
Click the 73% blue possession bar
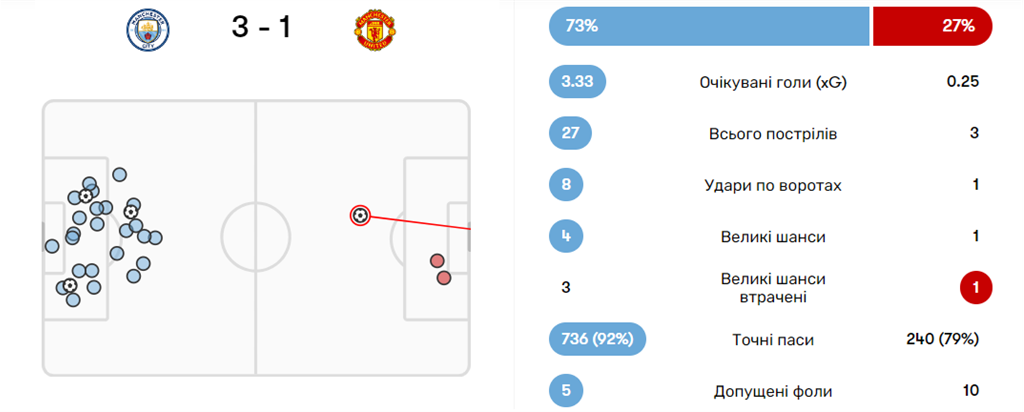click(708, 27)
